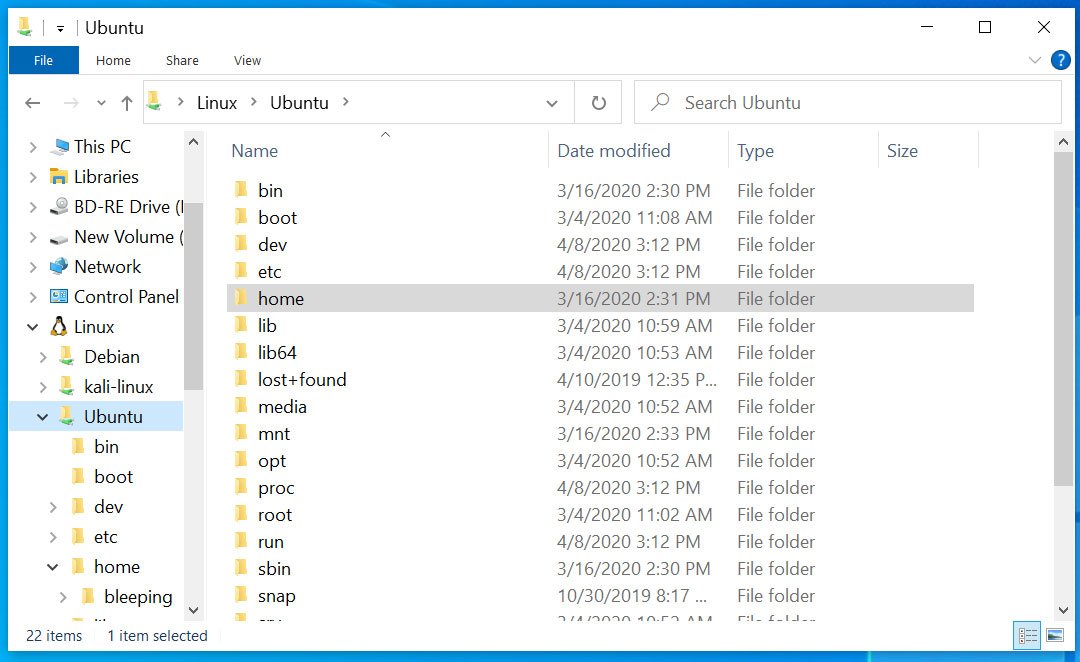
Task: Click the blue Help question mark icon
Action: (x=1061, y=60)
